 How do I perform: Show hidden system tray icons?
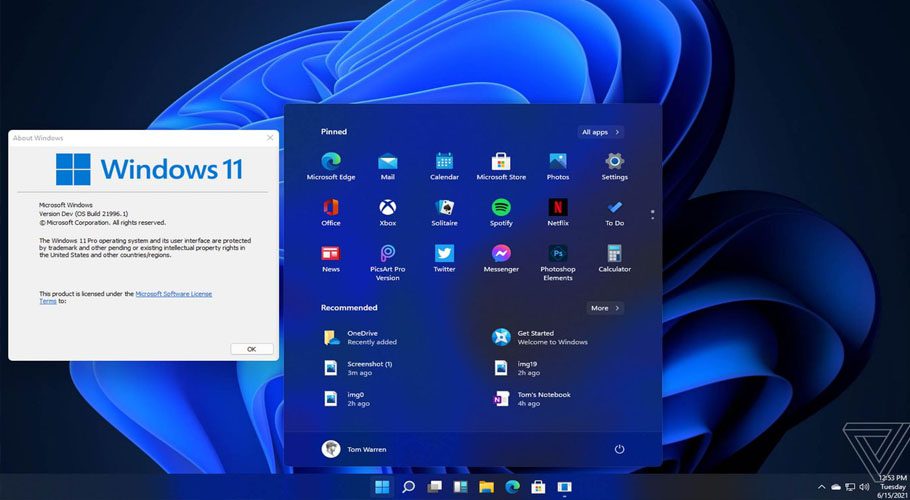pyautogui.click(x=821, y=487)
